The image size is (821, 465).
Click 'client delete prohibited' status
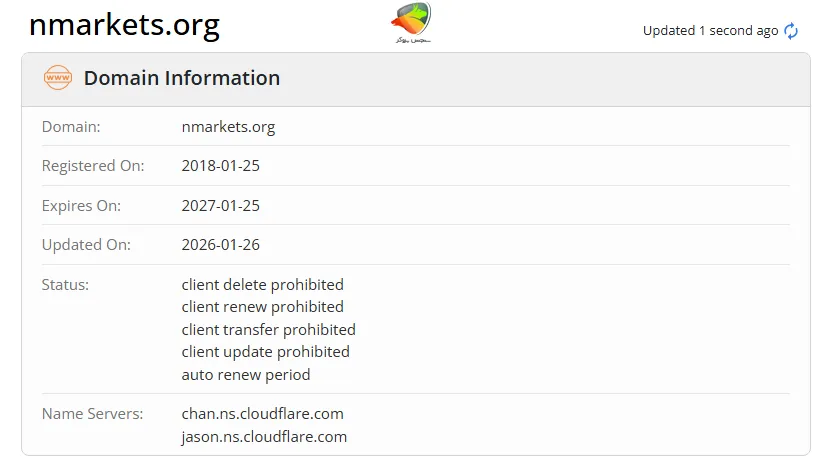(262, 285)
